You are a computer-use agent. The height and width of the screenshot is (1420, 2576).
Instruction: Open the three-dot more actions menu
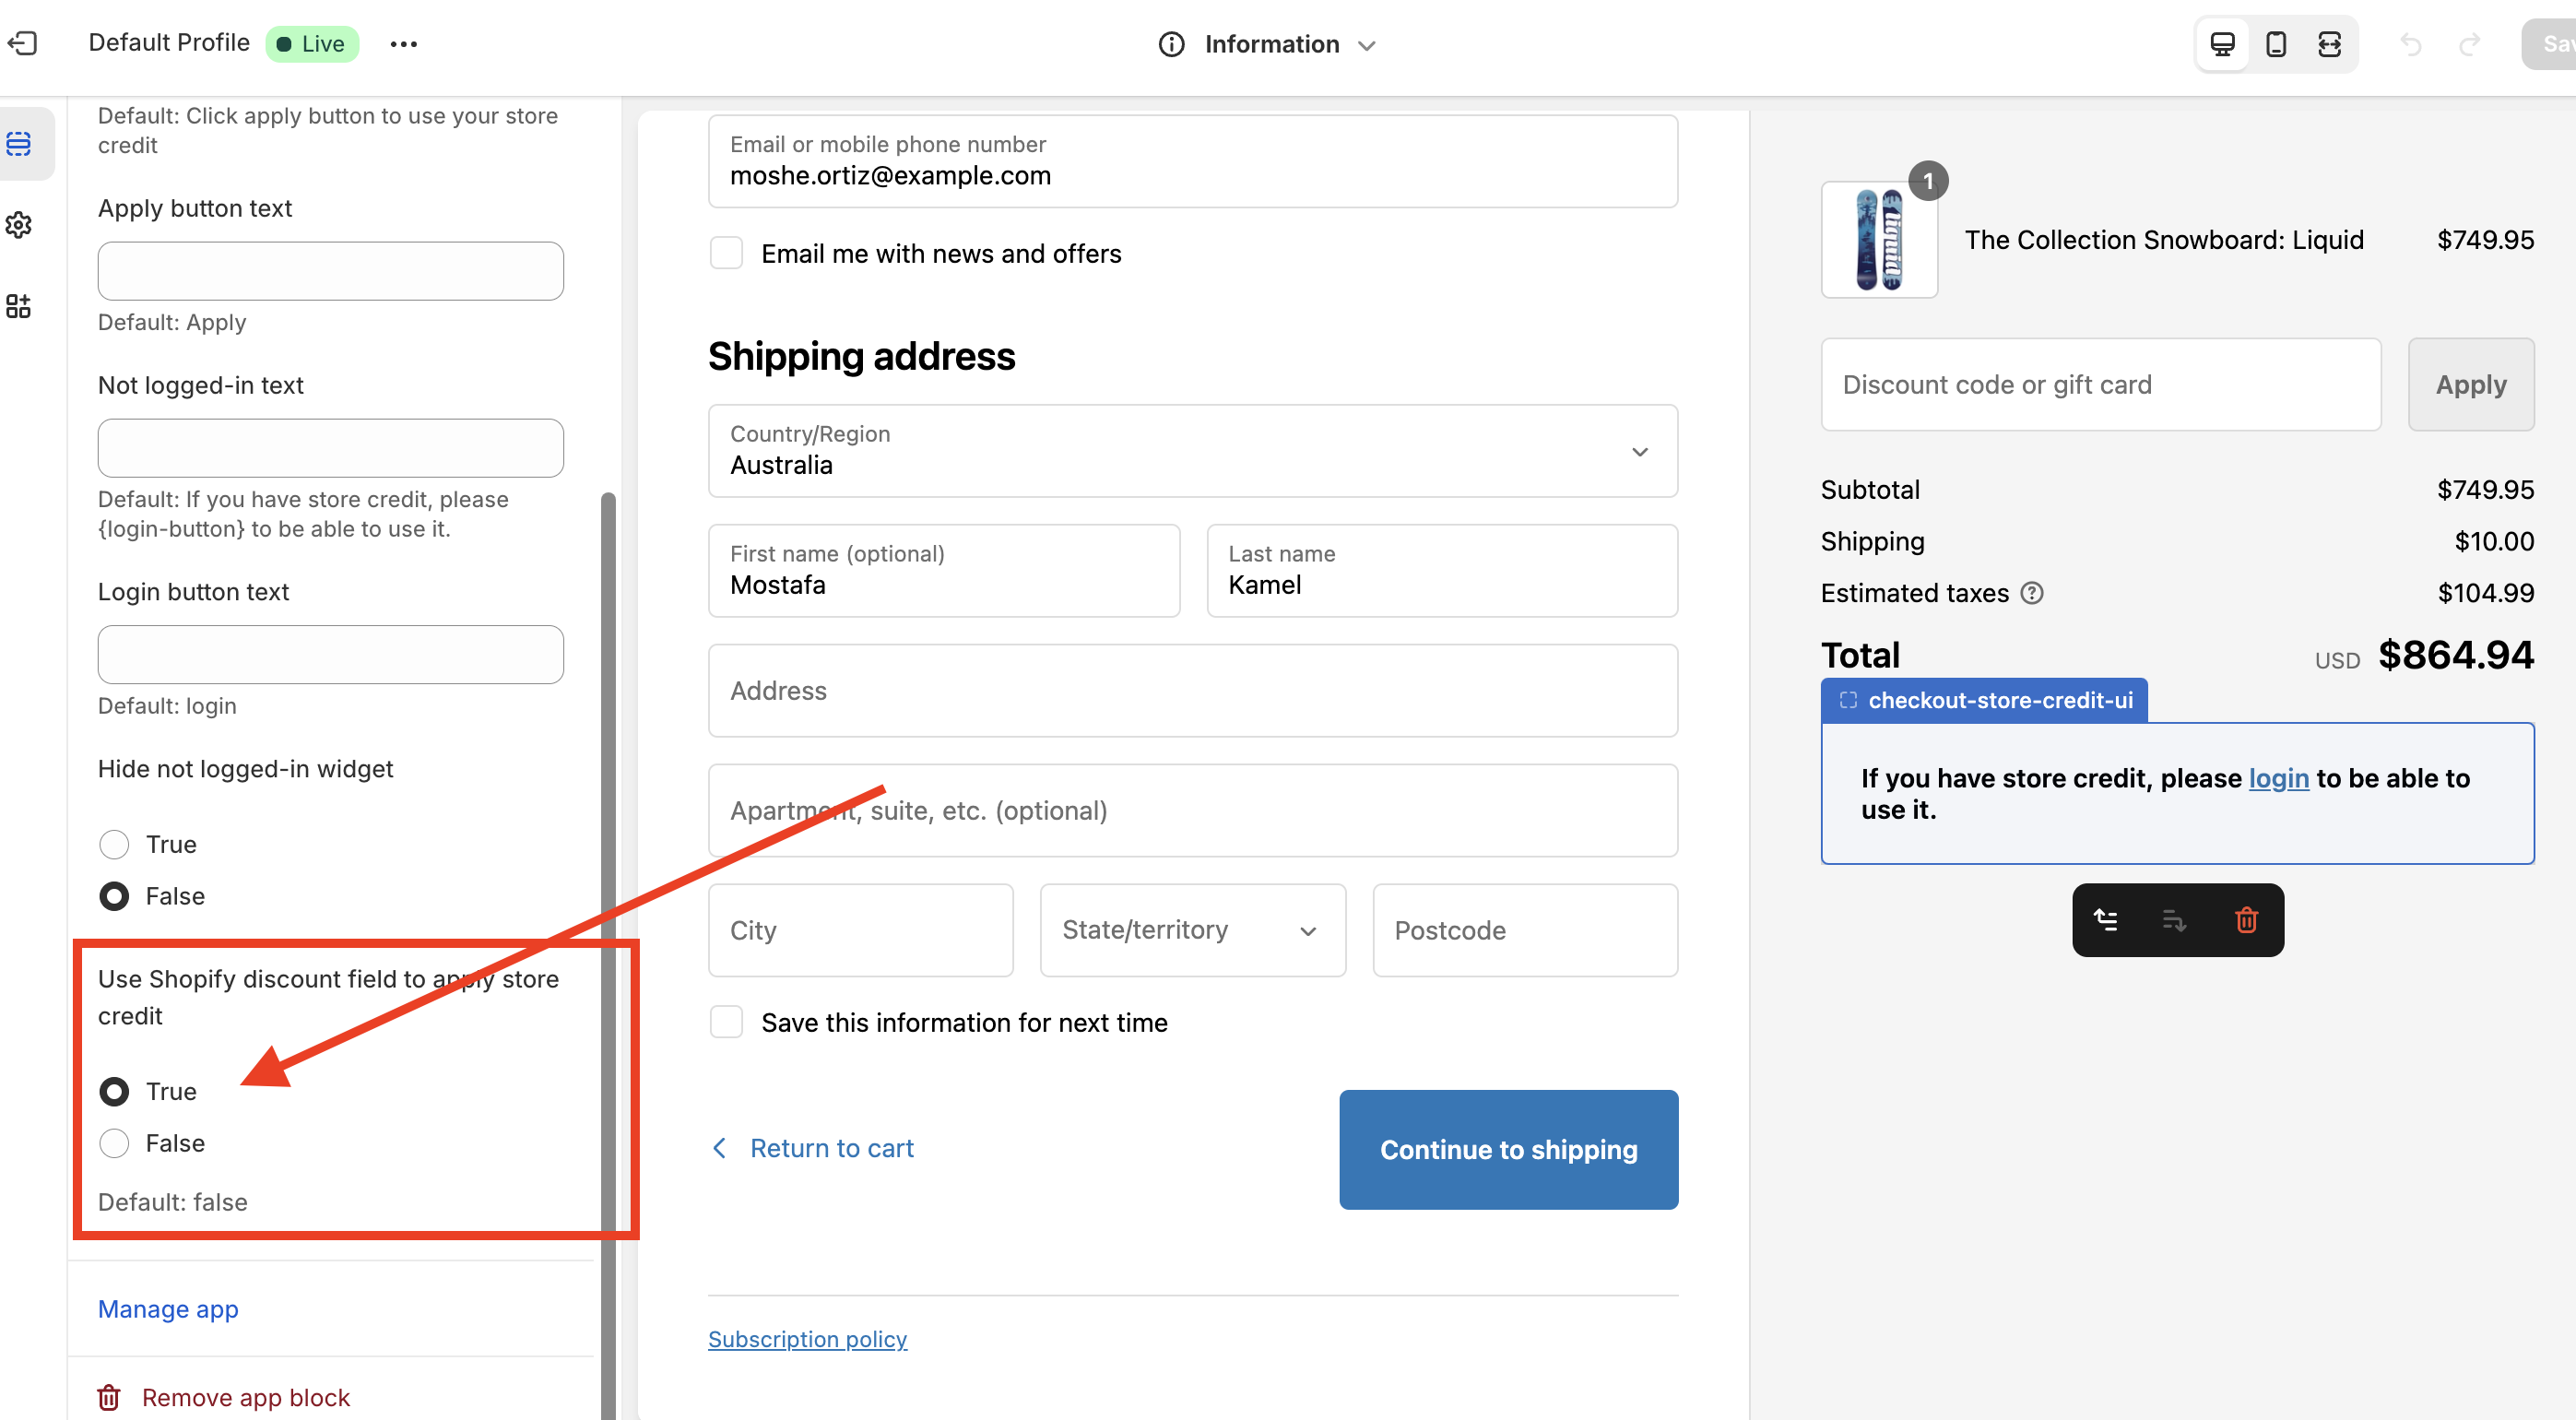403,44
